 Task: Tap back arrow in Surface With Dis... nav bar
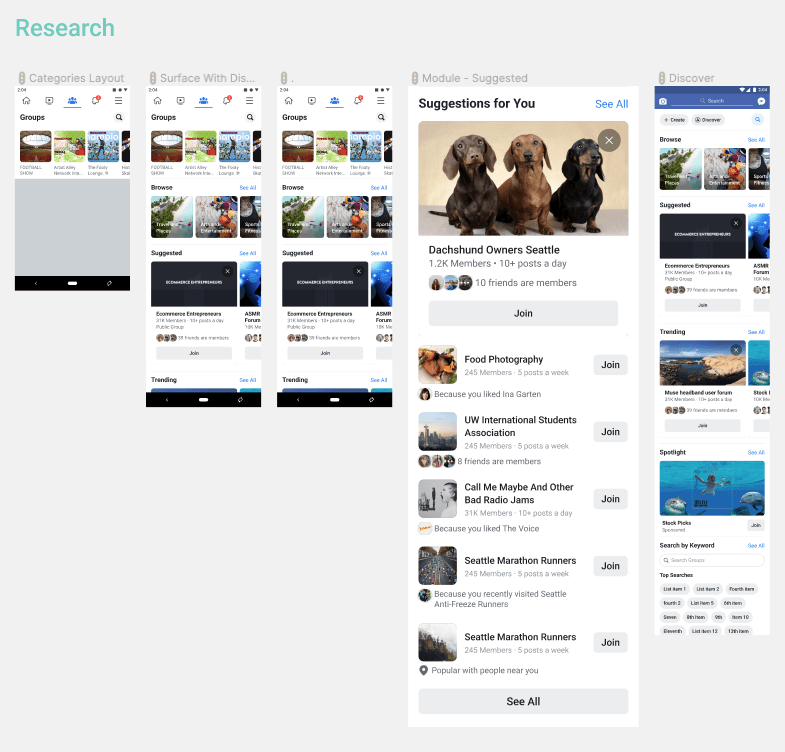point(167,400)
